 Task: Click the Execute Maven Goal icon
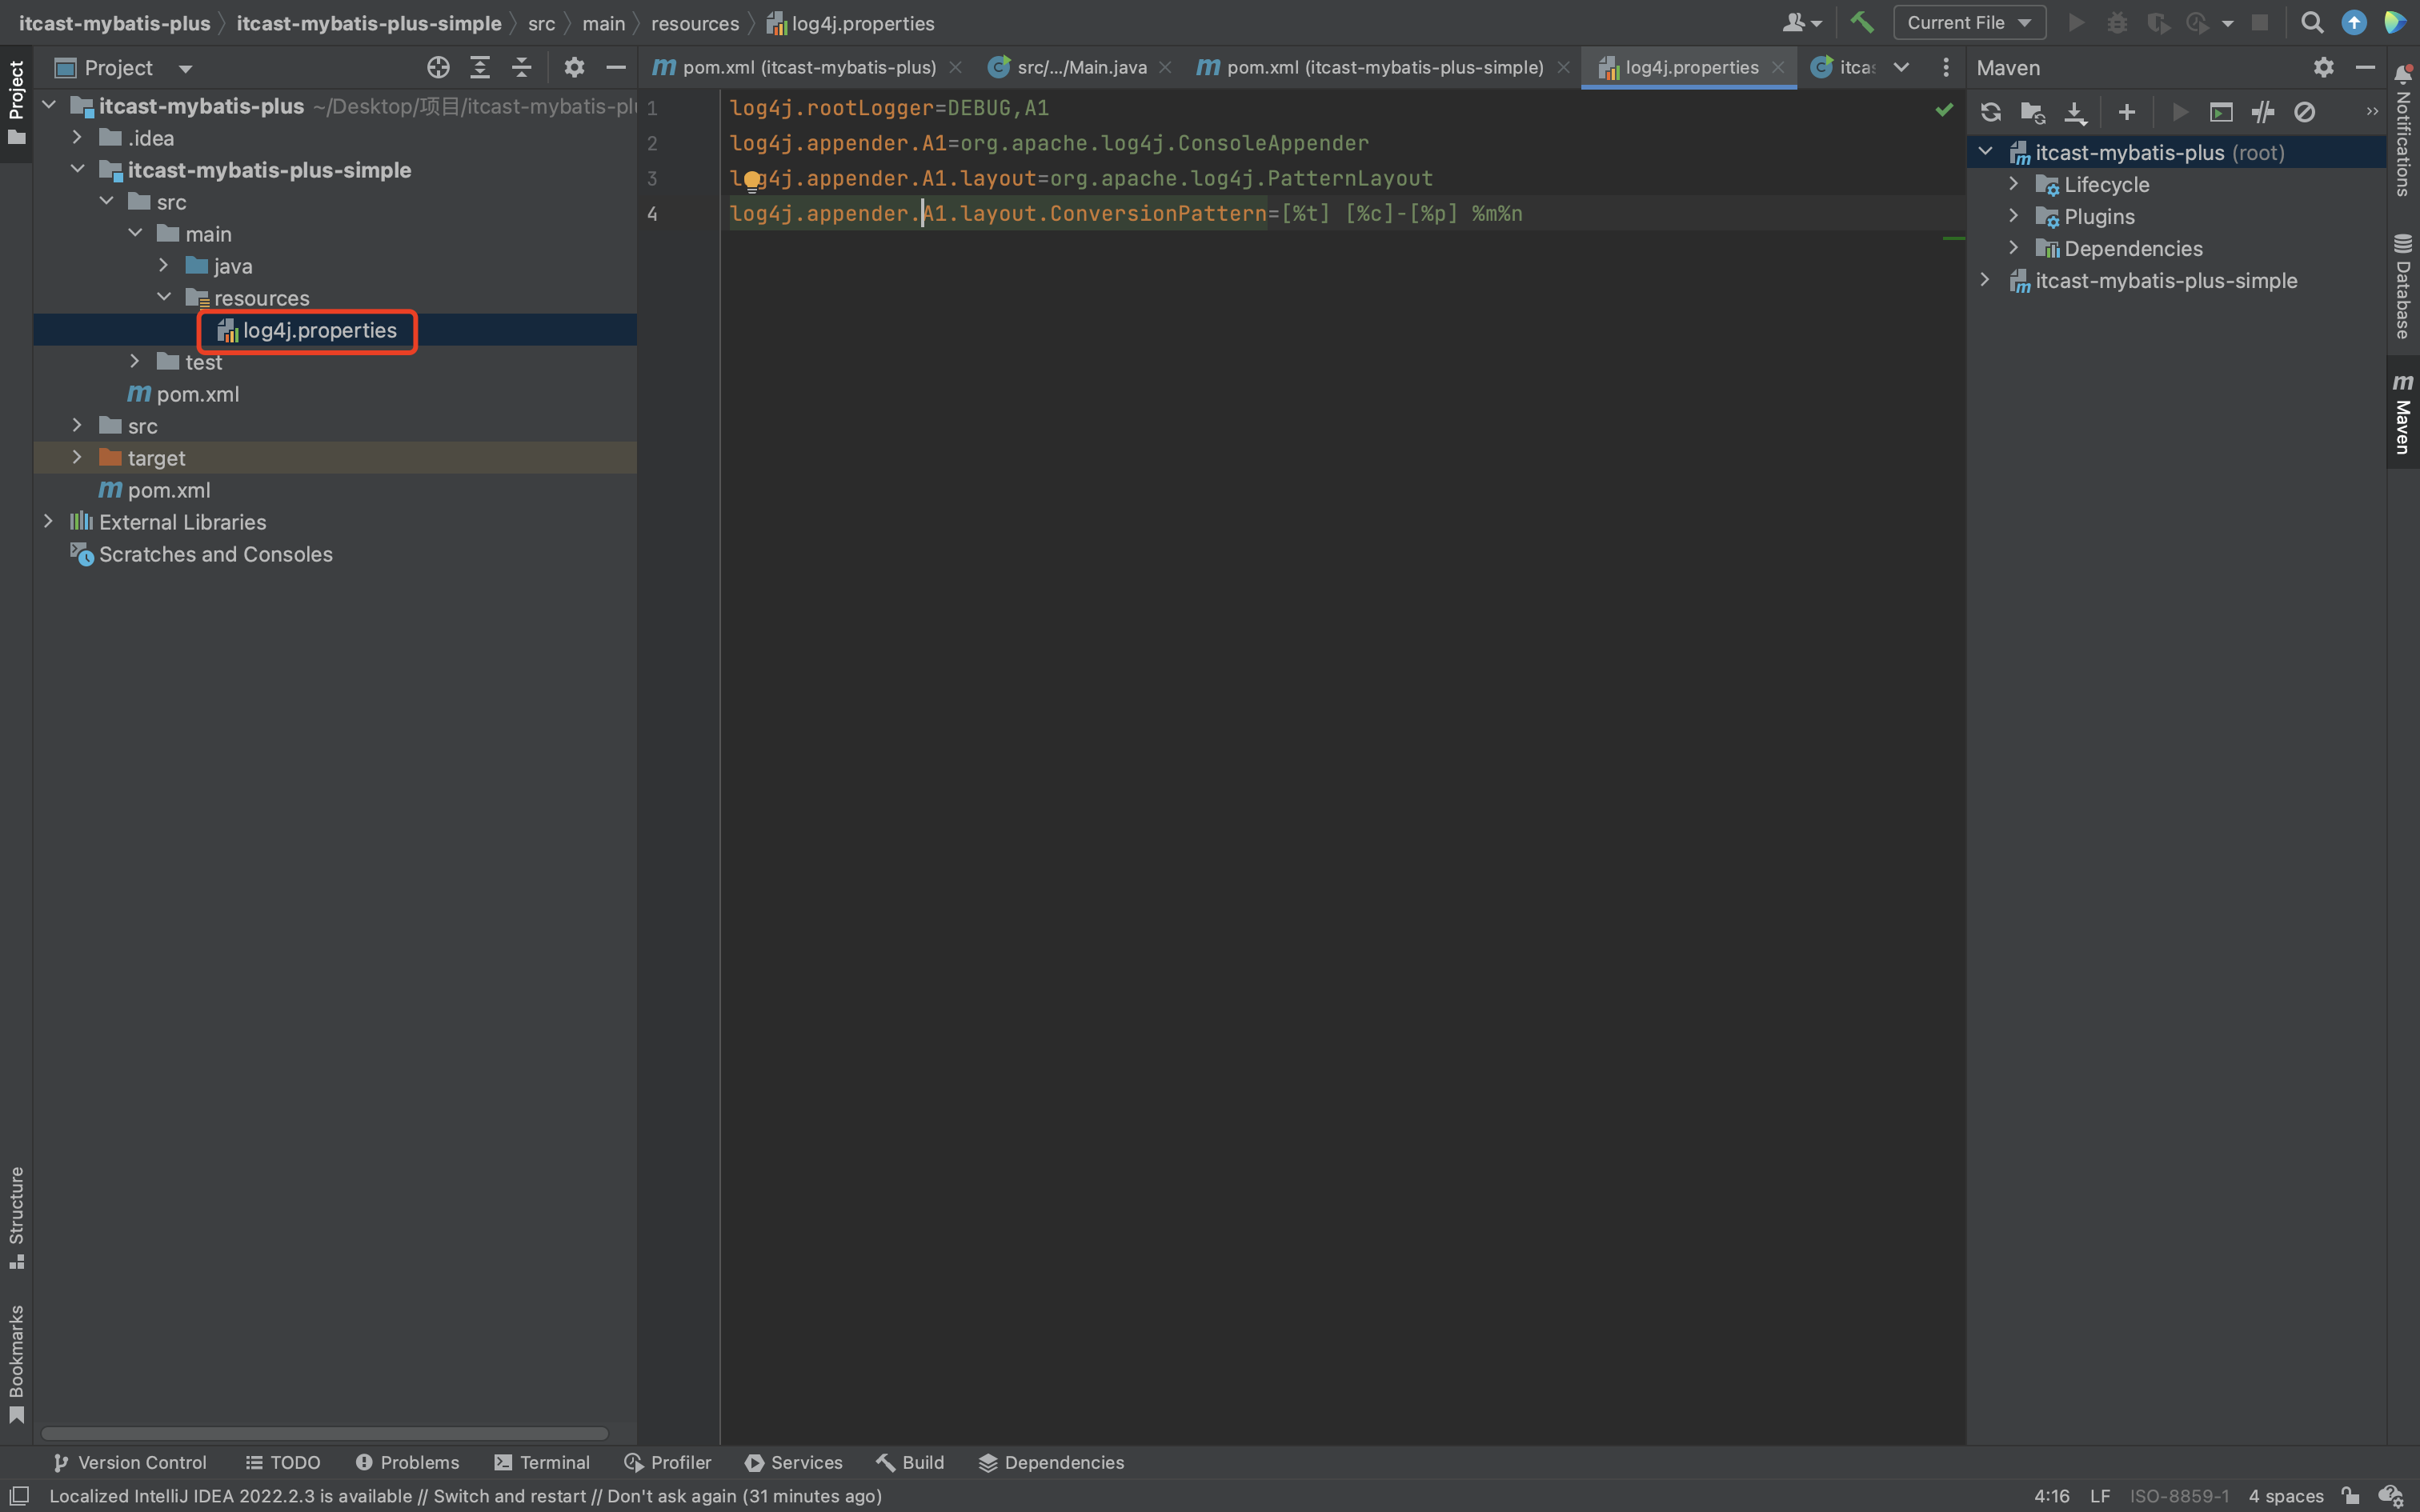coord(2221,112)
